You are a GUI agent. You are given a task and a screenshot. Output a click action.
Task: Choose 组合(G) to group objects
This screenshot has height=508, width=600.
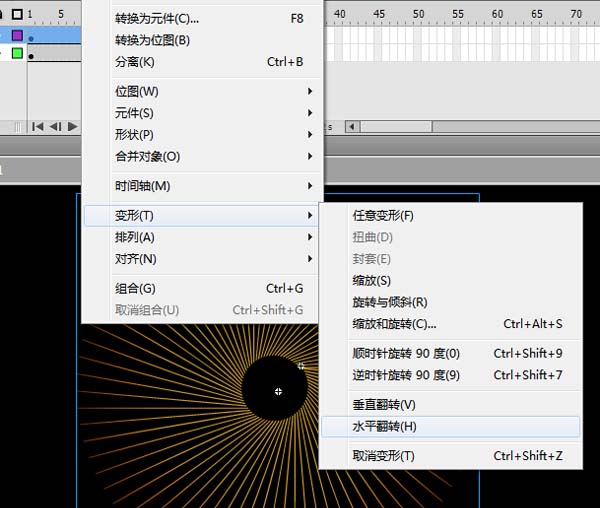tap(202, 288)
